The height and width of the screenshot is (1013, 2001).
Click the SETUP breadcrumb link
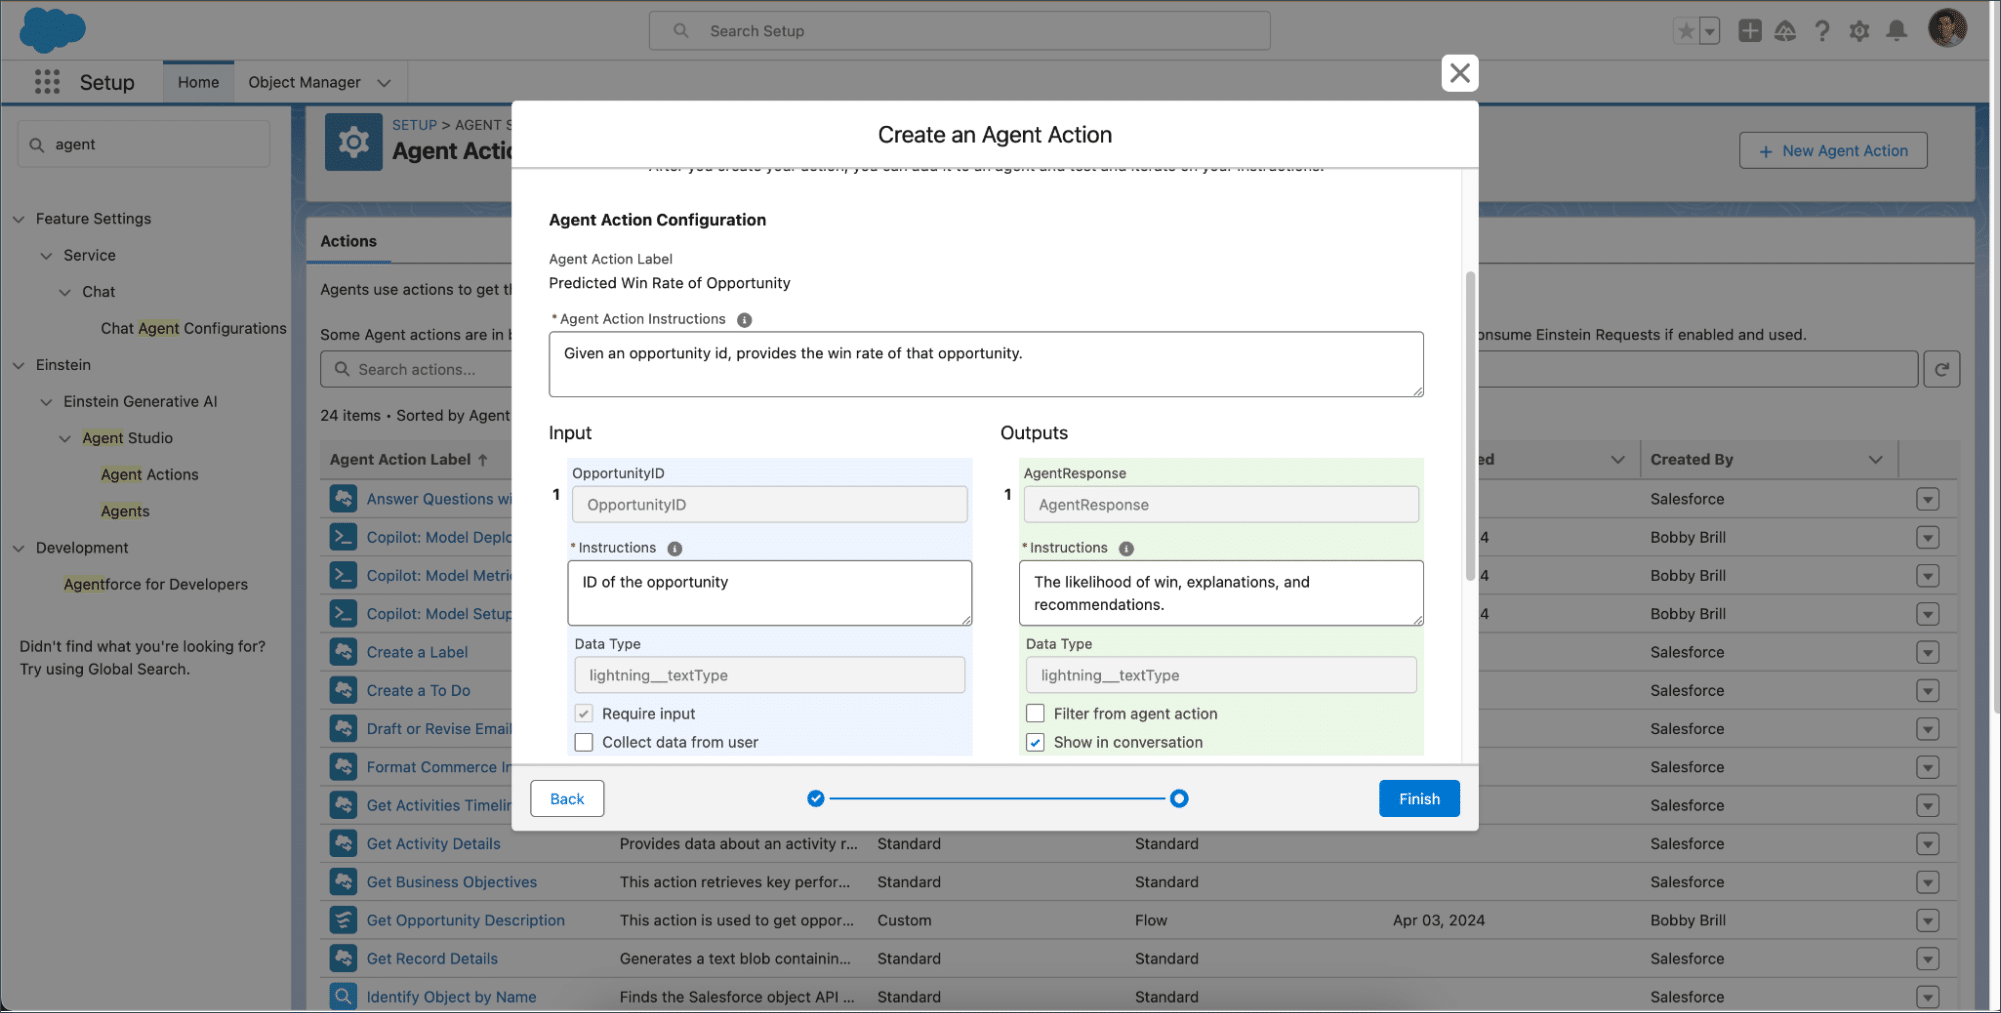pos(414,125)
